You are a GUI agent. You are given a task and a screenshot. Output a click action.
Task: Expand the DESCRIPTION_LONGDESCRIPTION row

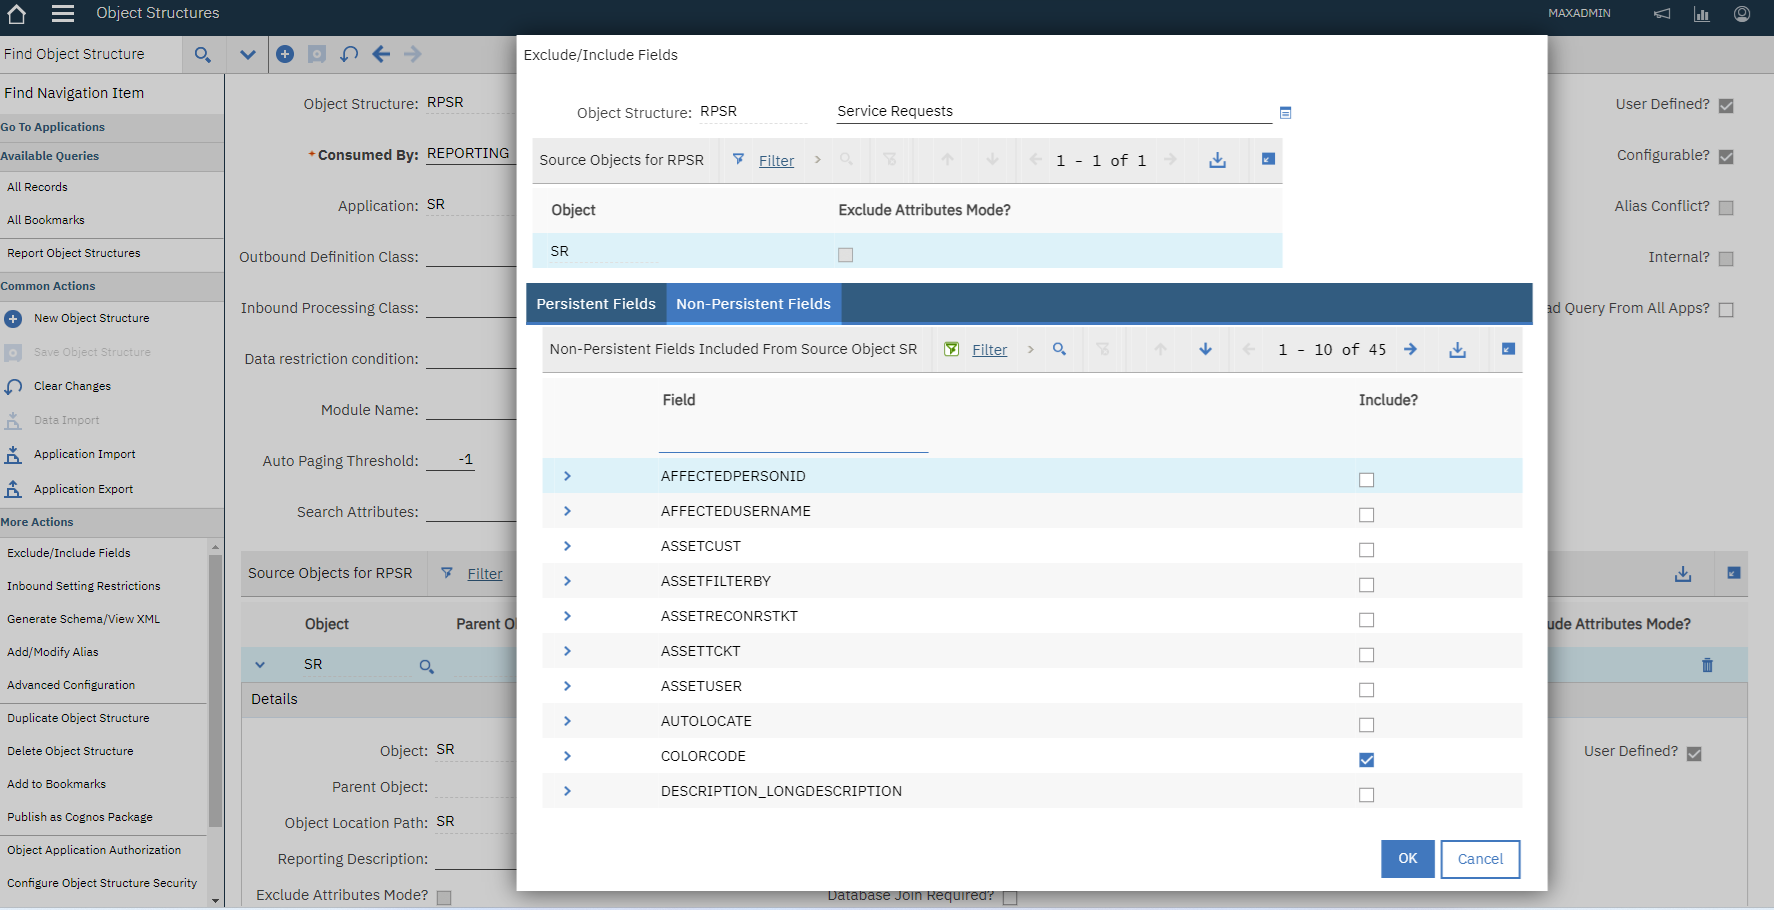click(567, 791)
